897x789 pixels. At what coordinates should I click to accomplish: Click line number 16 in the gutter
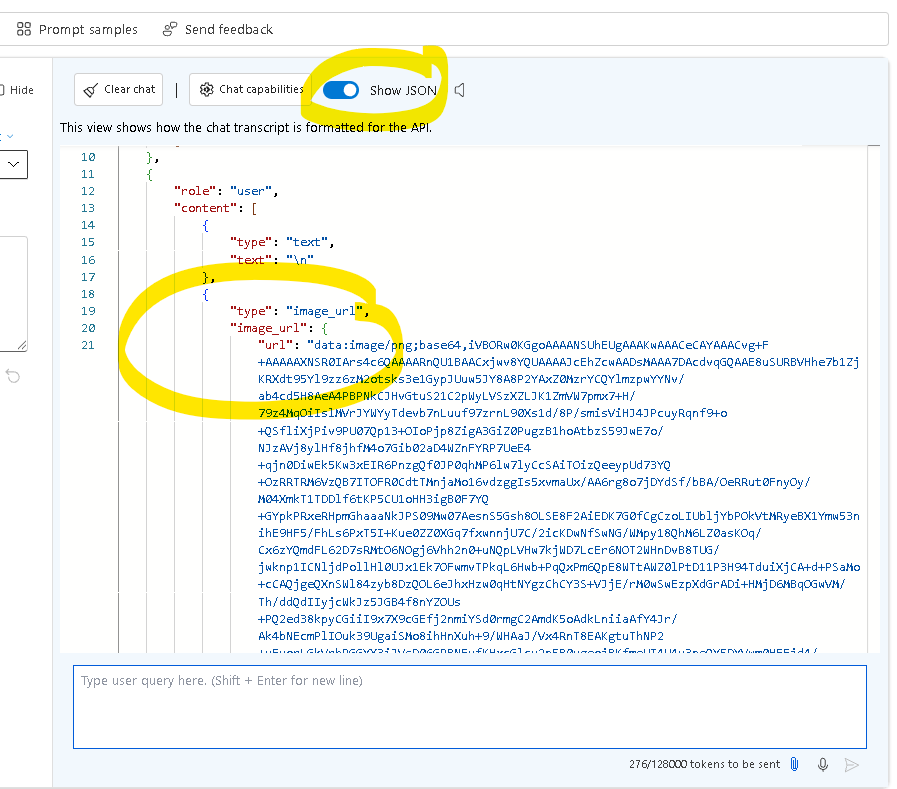pyautogui.click(x=88, y=260)
